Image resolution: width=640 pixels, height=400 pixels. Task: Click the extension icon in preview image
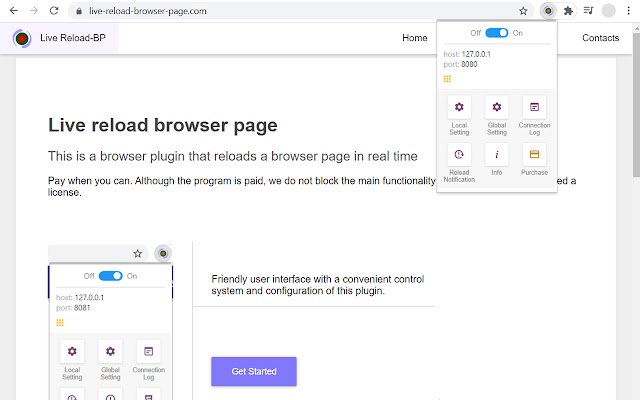pos(163,253)
